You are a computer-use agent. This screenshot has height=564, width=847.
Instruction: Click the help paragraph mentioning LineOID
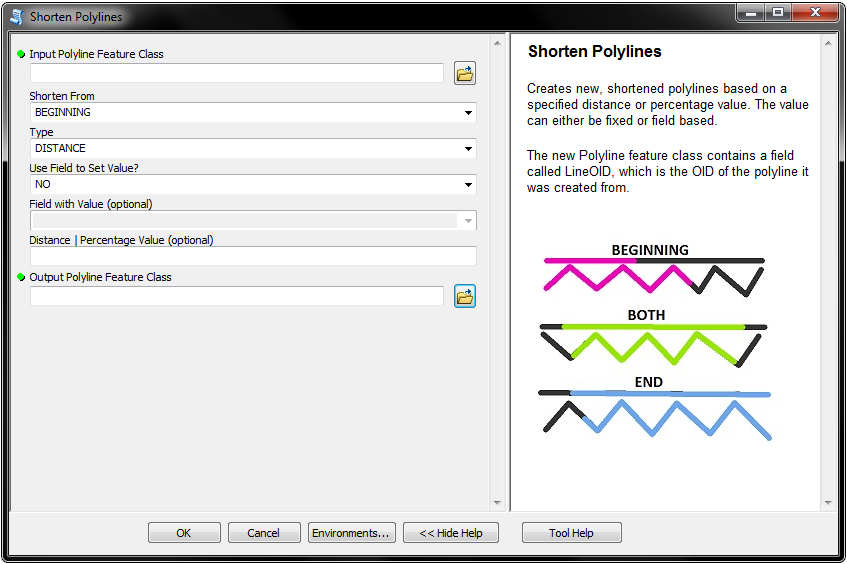(x=668, y=171)
